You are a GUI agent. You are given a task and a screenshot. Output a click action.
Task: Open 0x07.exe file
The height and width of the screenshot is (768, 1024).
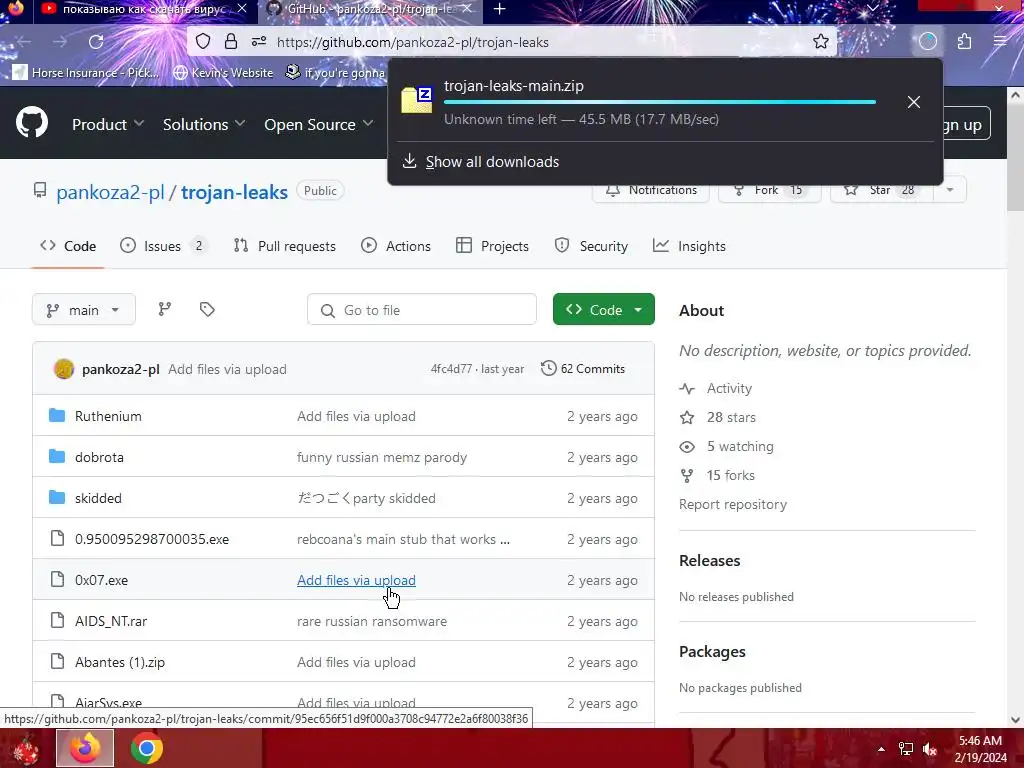pos(101,581)
